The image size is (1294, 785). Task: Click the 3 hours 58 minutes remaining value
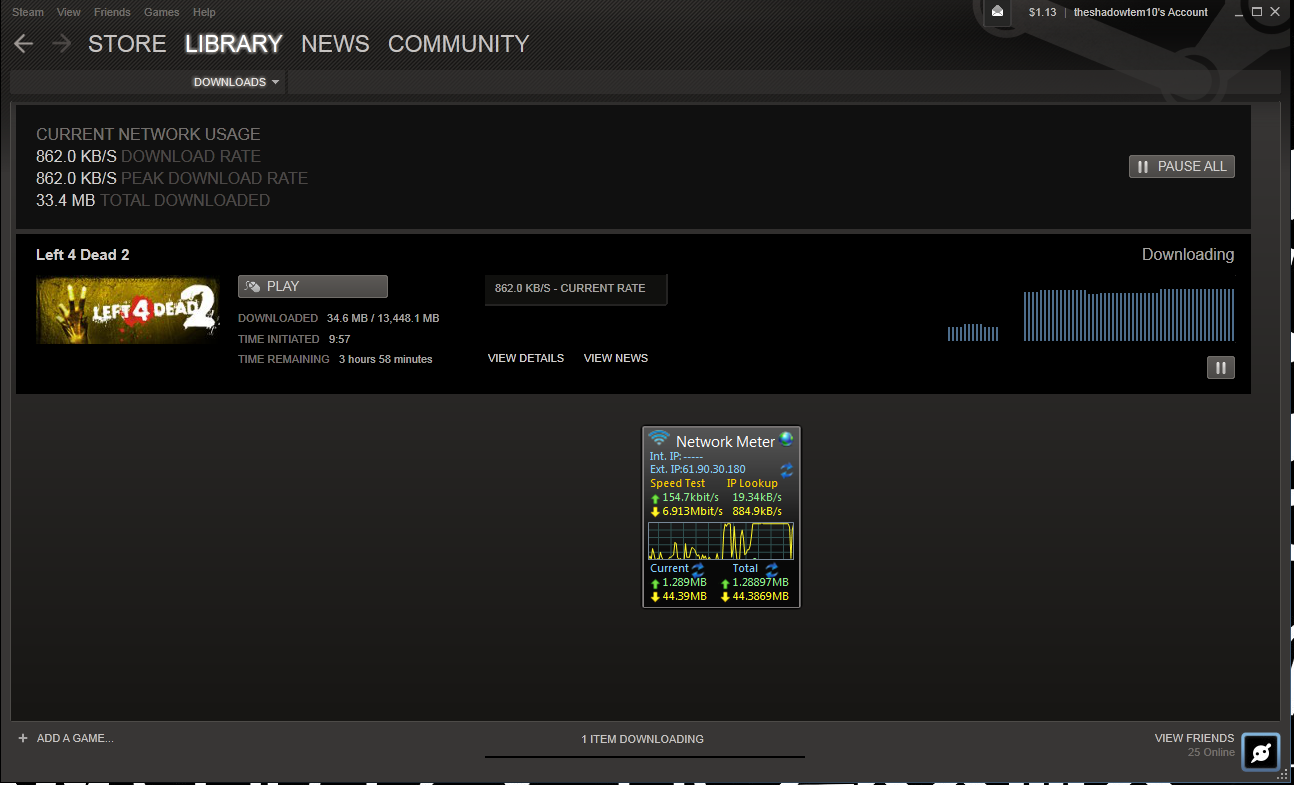(386, 359)
